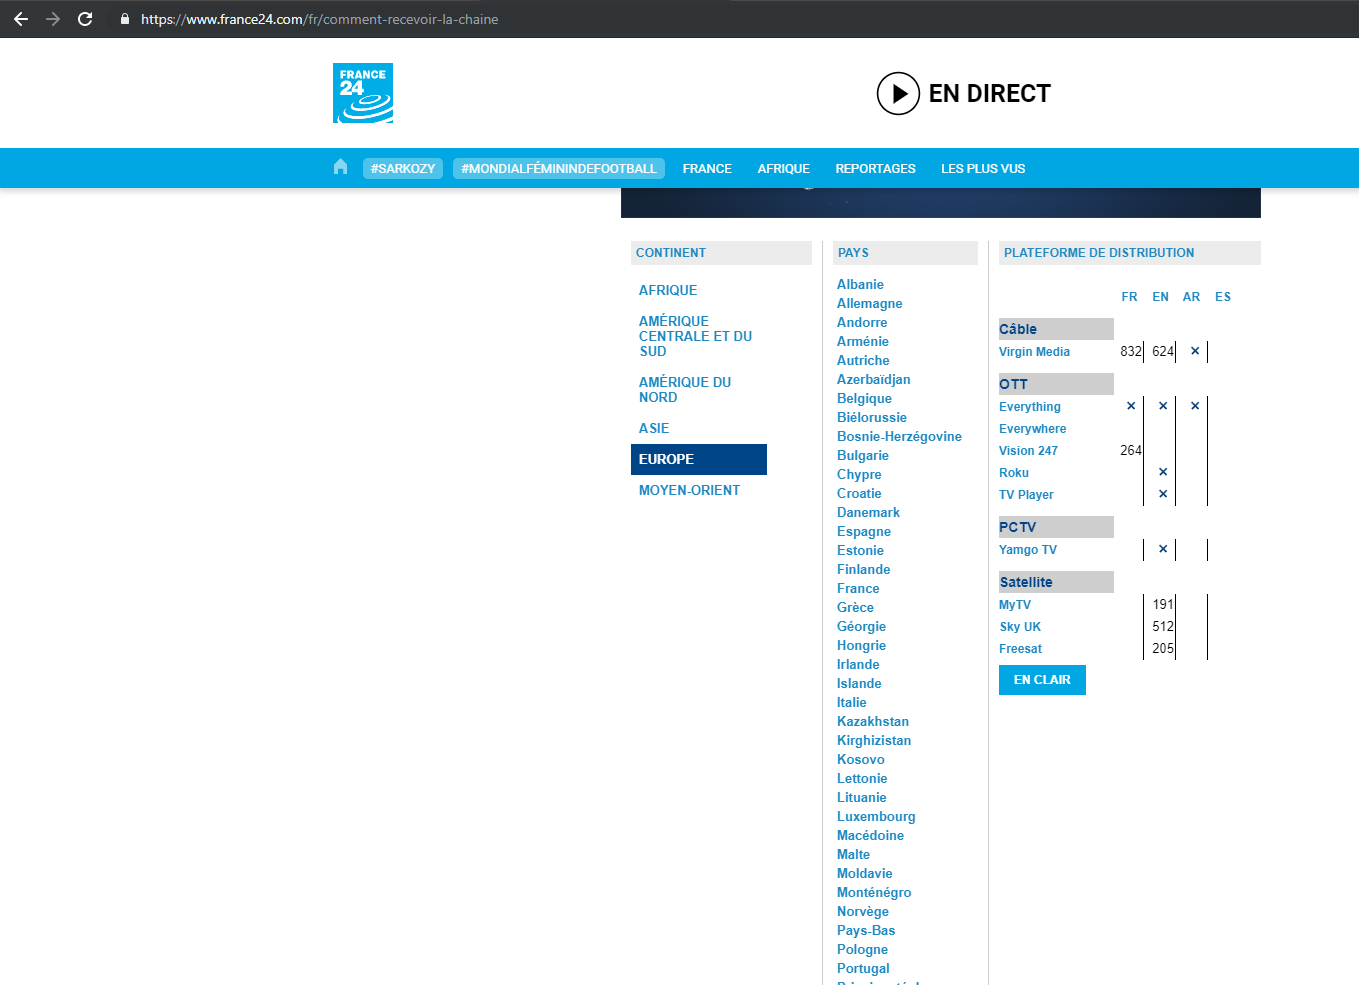Choose Kazakhstan in the country list
The height and width of the screenshot is (985, 1359).
click(873, 721)
